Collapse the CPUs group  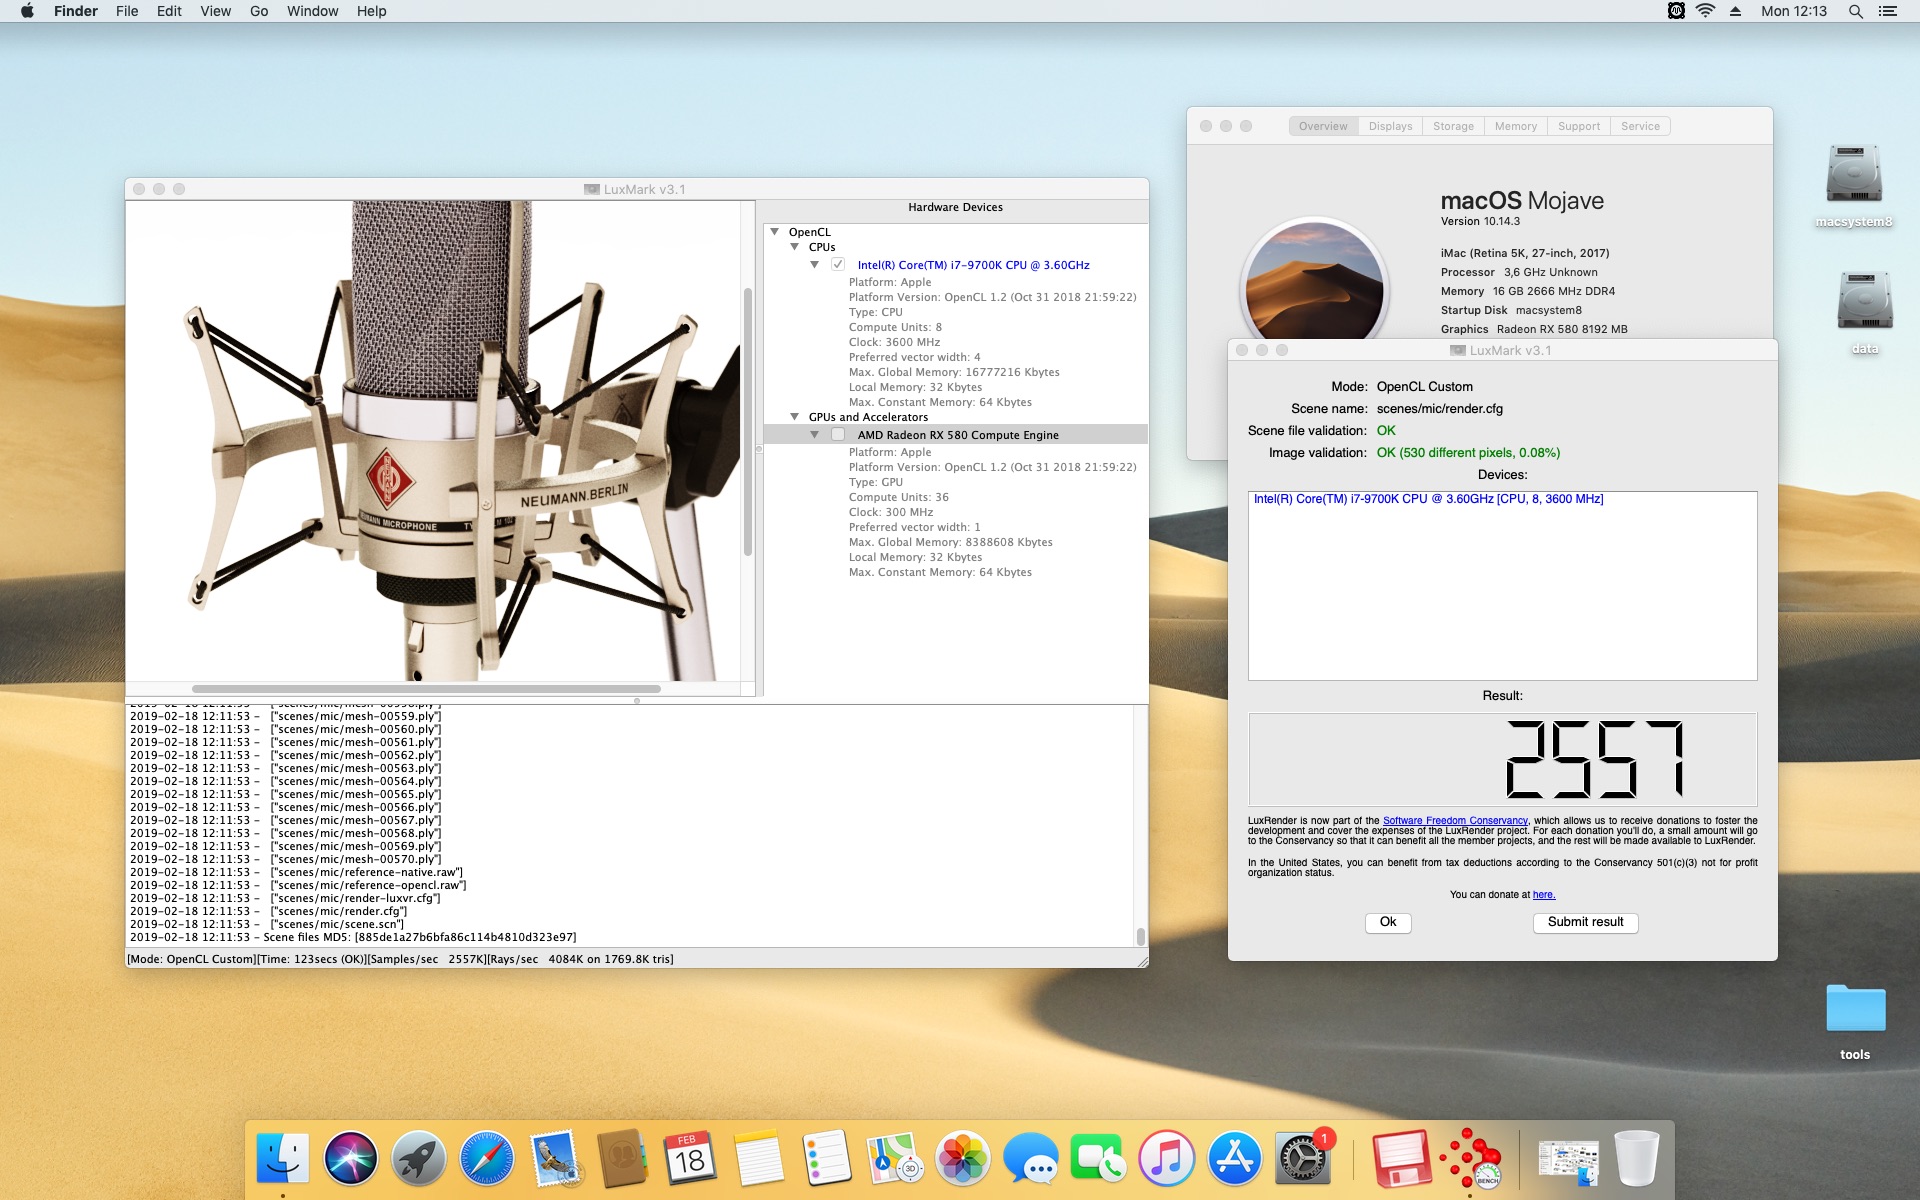795,247
